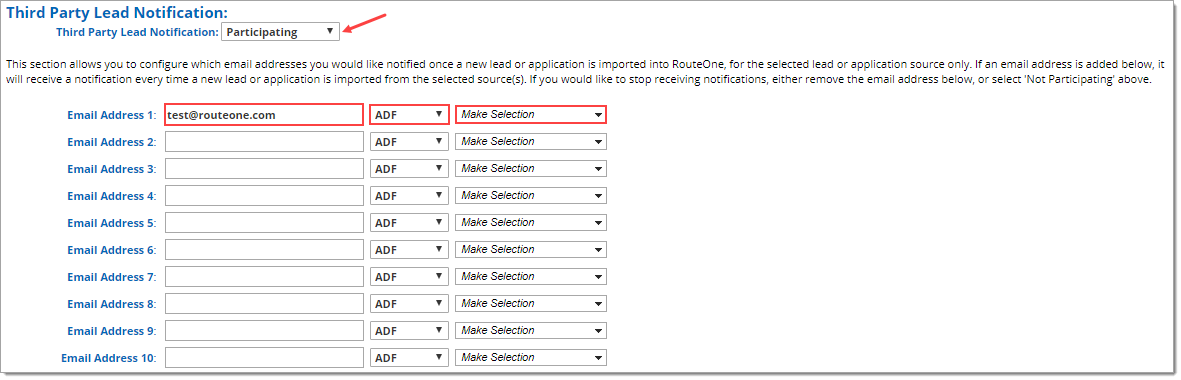This screenshot has height=380, width=1181.
Task: Expand the ADF dropdown for Email Address 6
Action: [410, 250]
